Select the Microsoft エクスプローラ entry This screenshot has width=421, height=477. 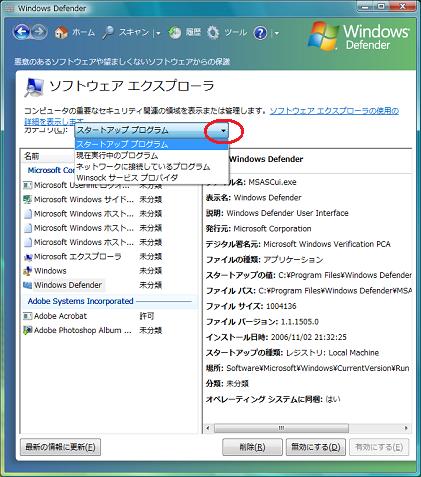point(77,257)
